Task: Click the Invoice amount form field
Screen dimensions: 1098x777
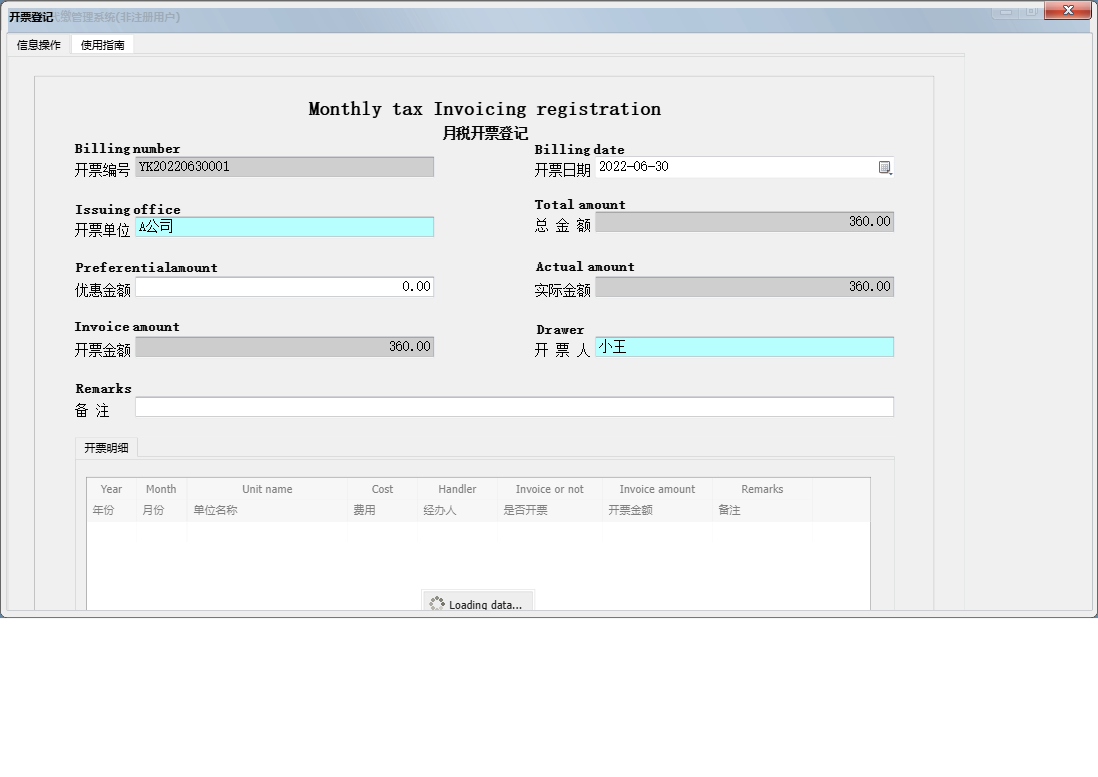Action: tap(284, 347)
